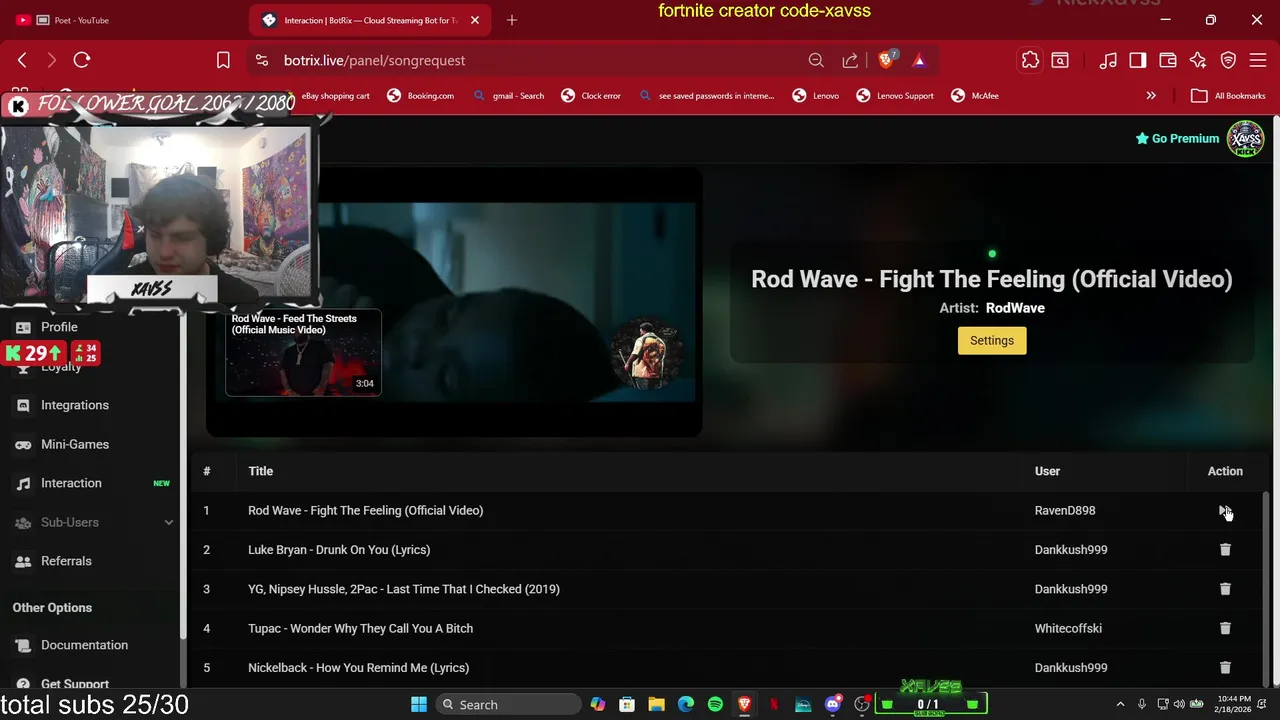The image size is (1280, 720).
Task: Open the Brave Rewards triangle icon
Action: pyautogui.click(x=919, y=60)
